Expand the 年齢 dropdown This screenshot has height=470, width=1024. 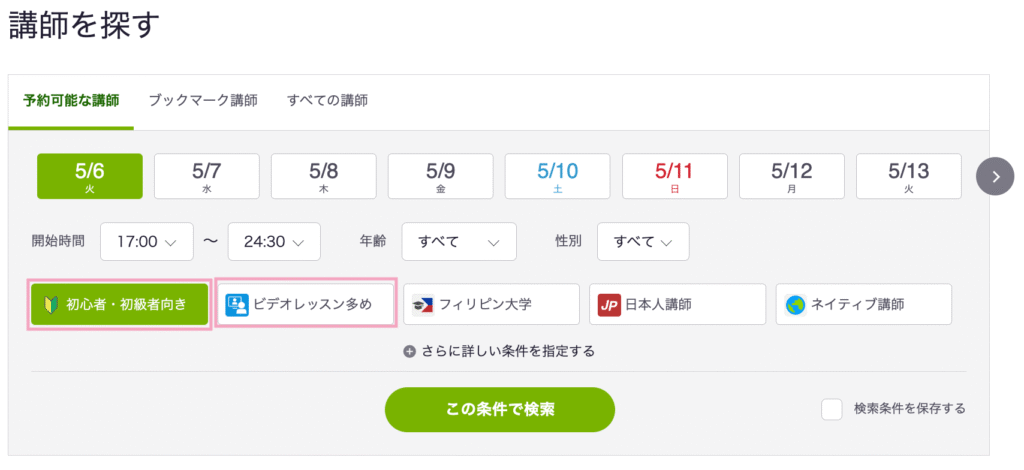tap(459, 242)
